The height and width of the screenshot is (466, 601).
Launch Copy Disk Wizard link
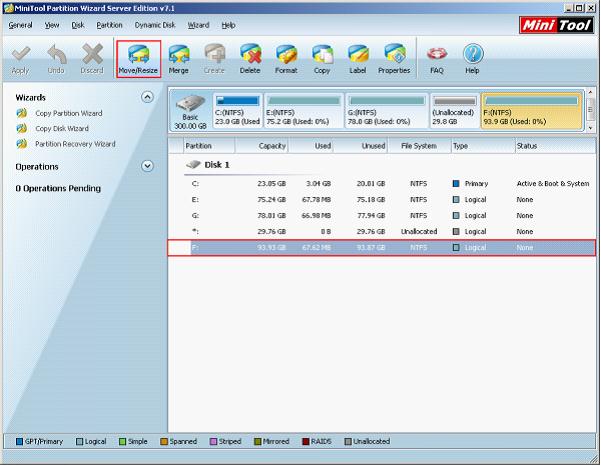pyautogui.click(x=62, y=128)
